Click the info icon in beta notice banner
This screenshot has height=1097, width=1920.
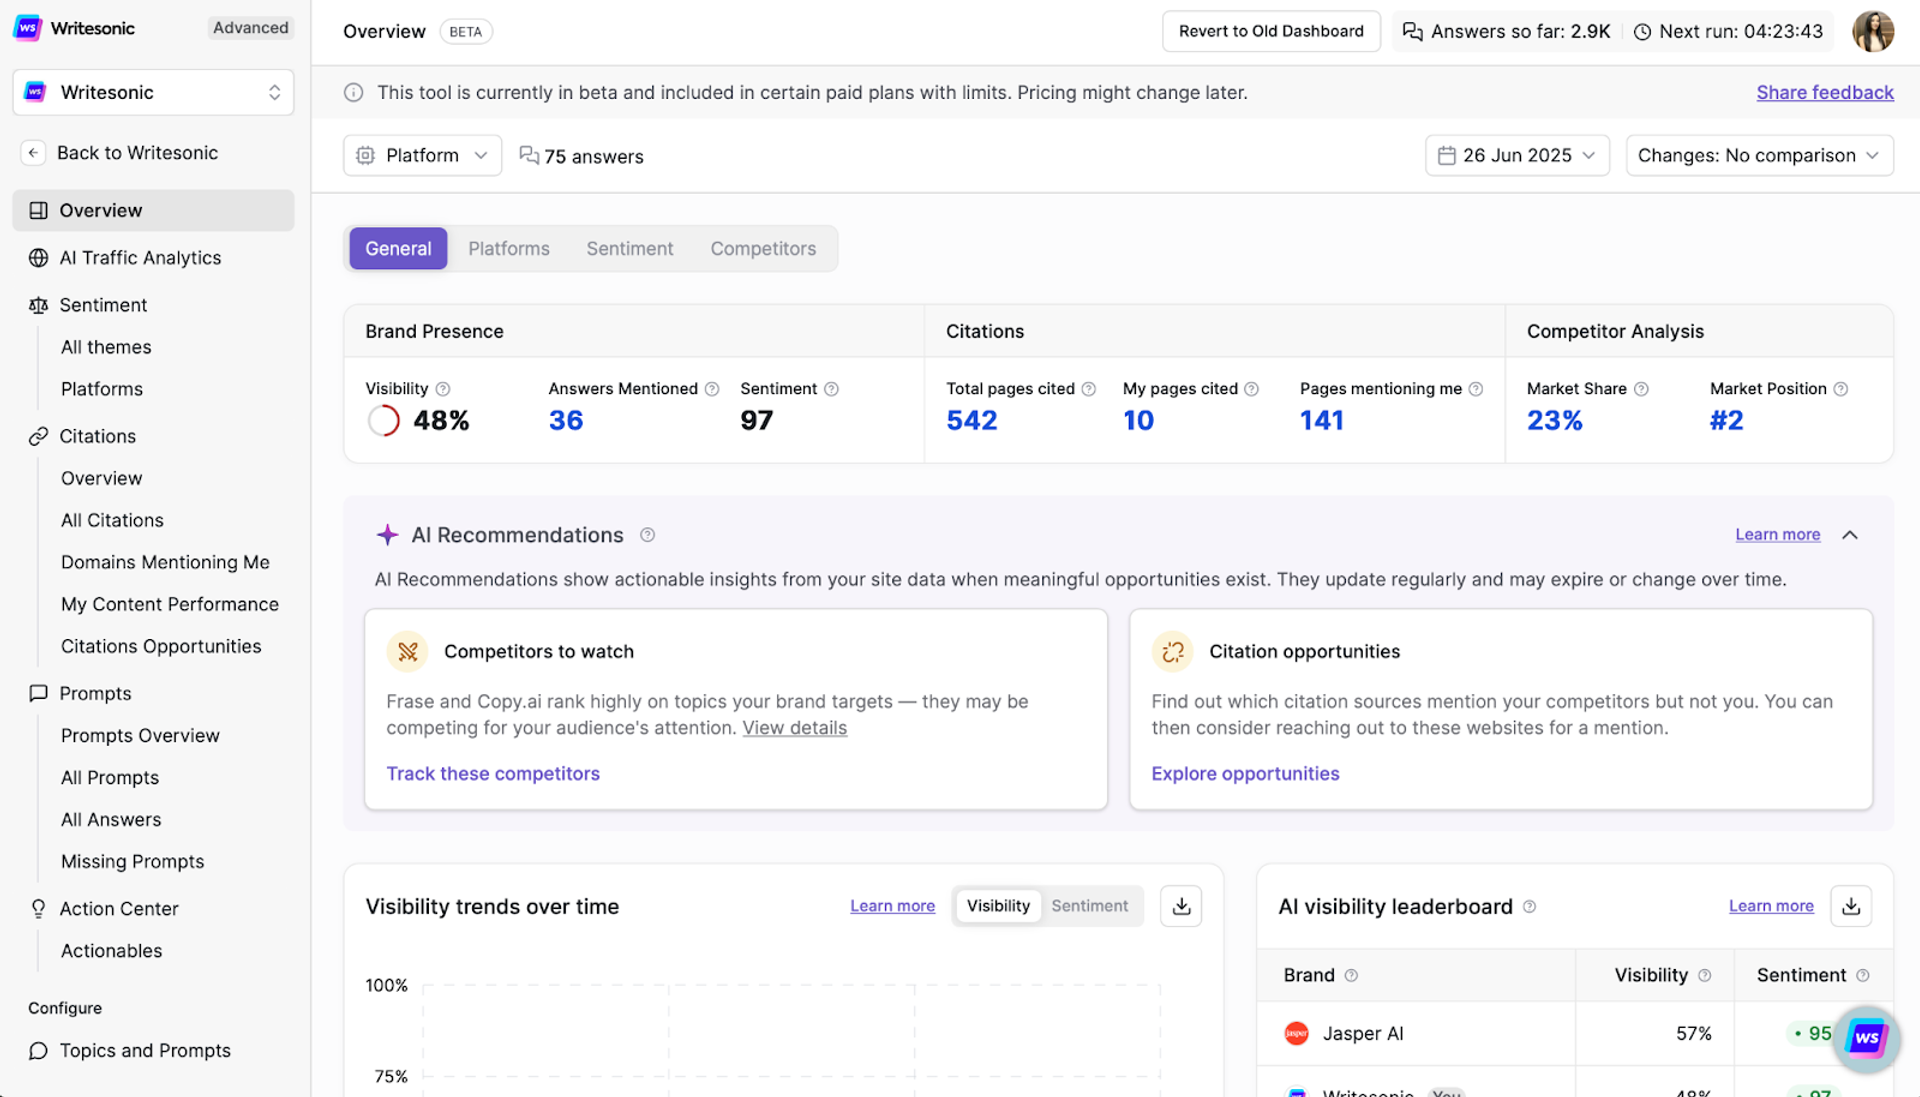(x=354, y=93)
